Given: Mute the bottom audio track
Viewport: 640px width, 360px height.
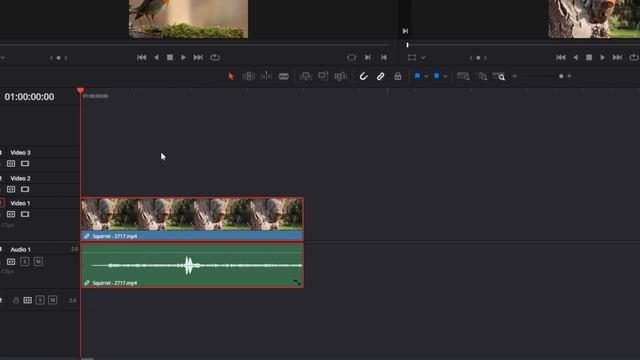Looking at the screenshot, I should point(53,300).
